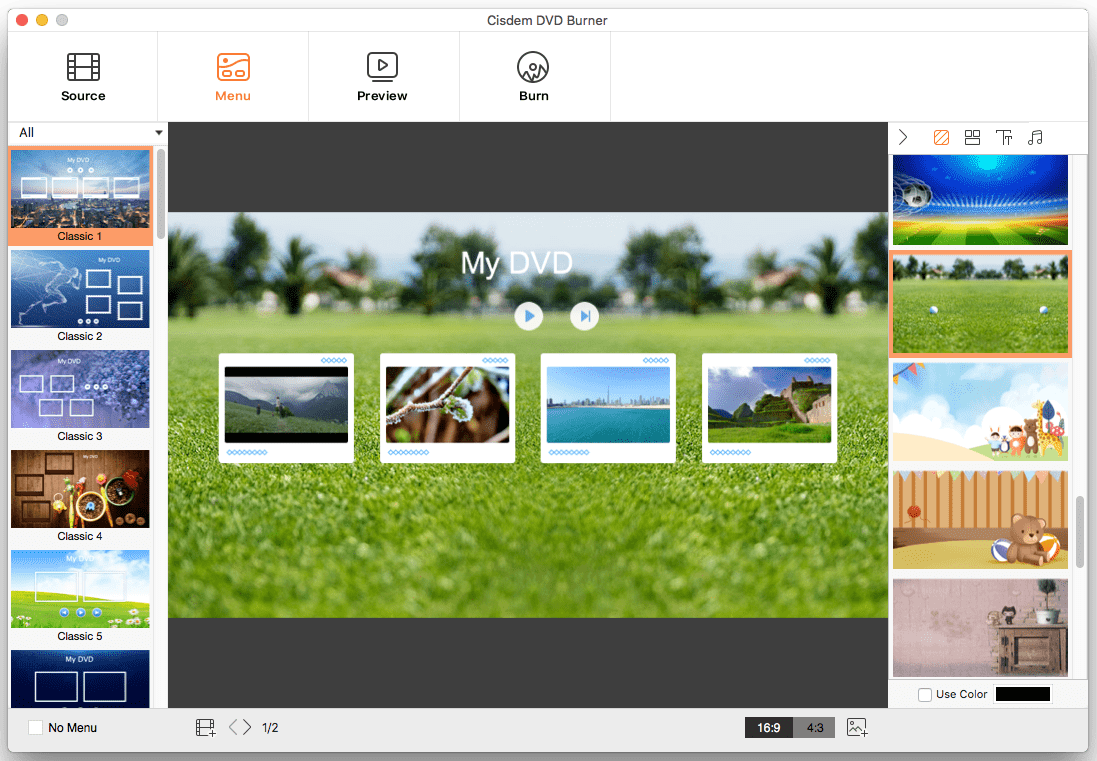Click the add chapter filmstrip icon

pyautogui.click(x=205, y=727)
